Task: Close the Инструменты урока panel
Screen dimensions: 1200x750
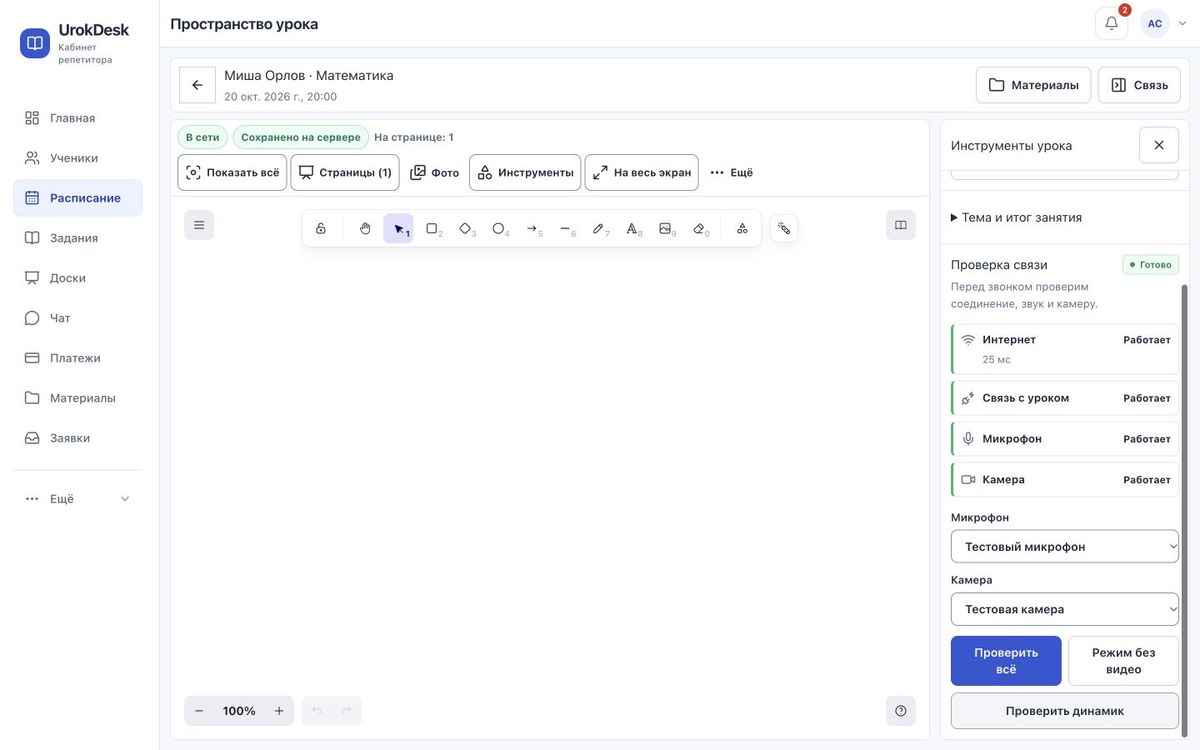Action: (1159, 145)
